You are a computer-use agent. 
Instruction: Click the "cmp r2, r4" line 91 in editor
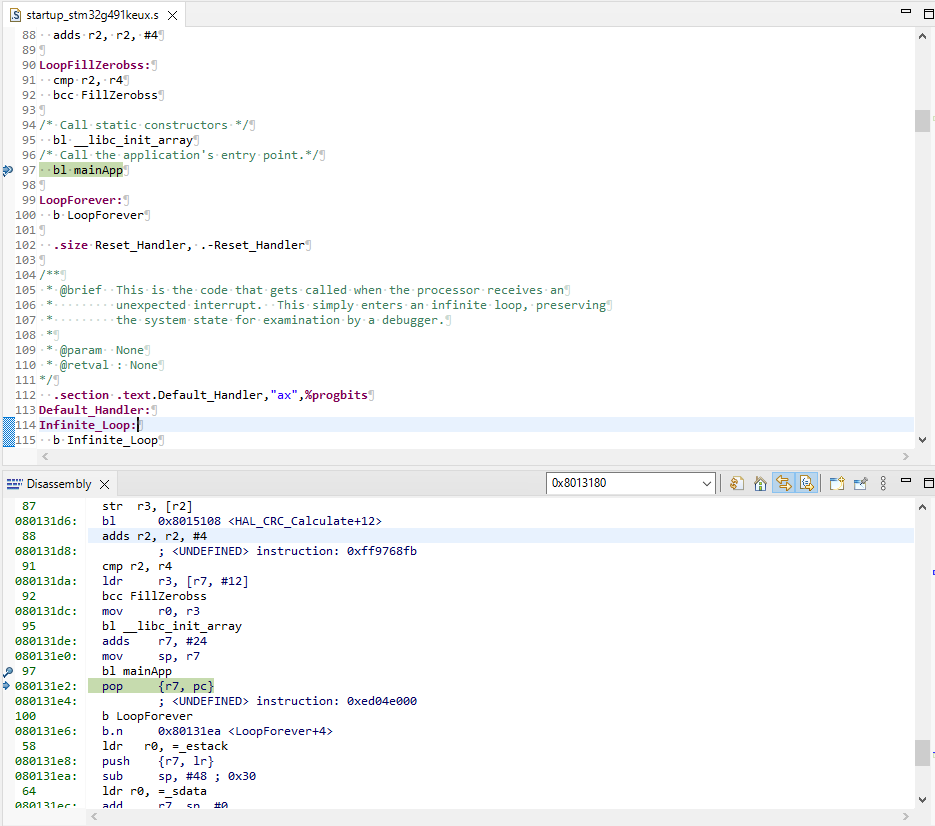pyautogui.click(x=88, y=80)
